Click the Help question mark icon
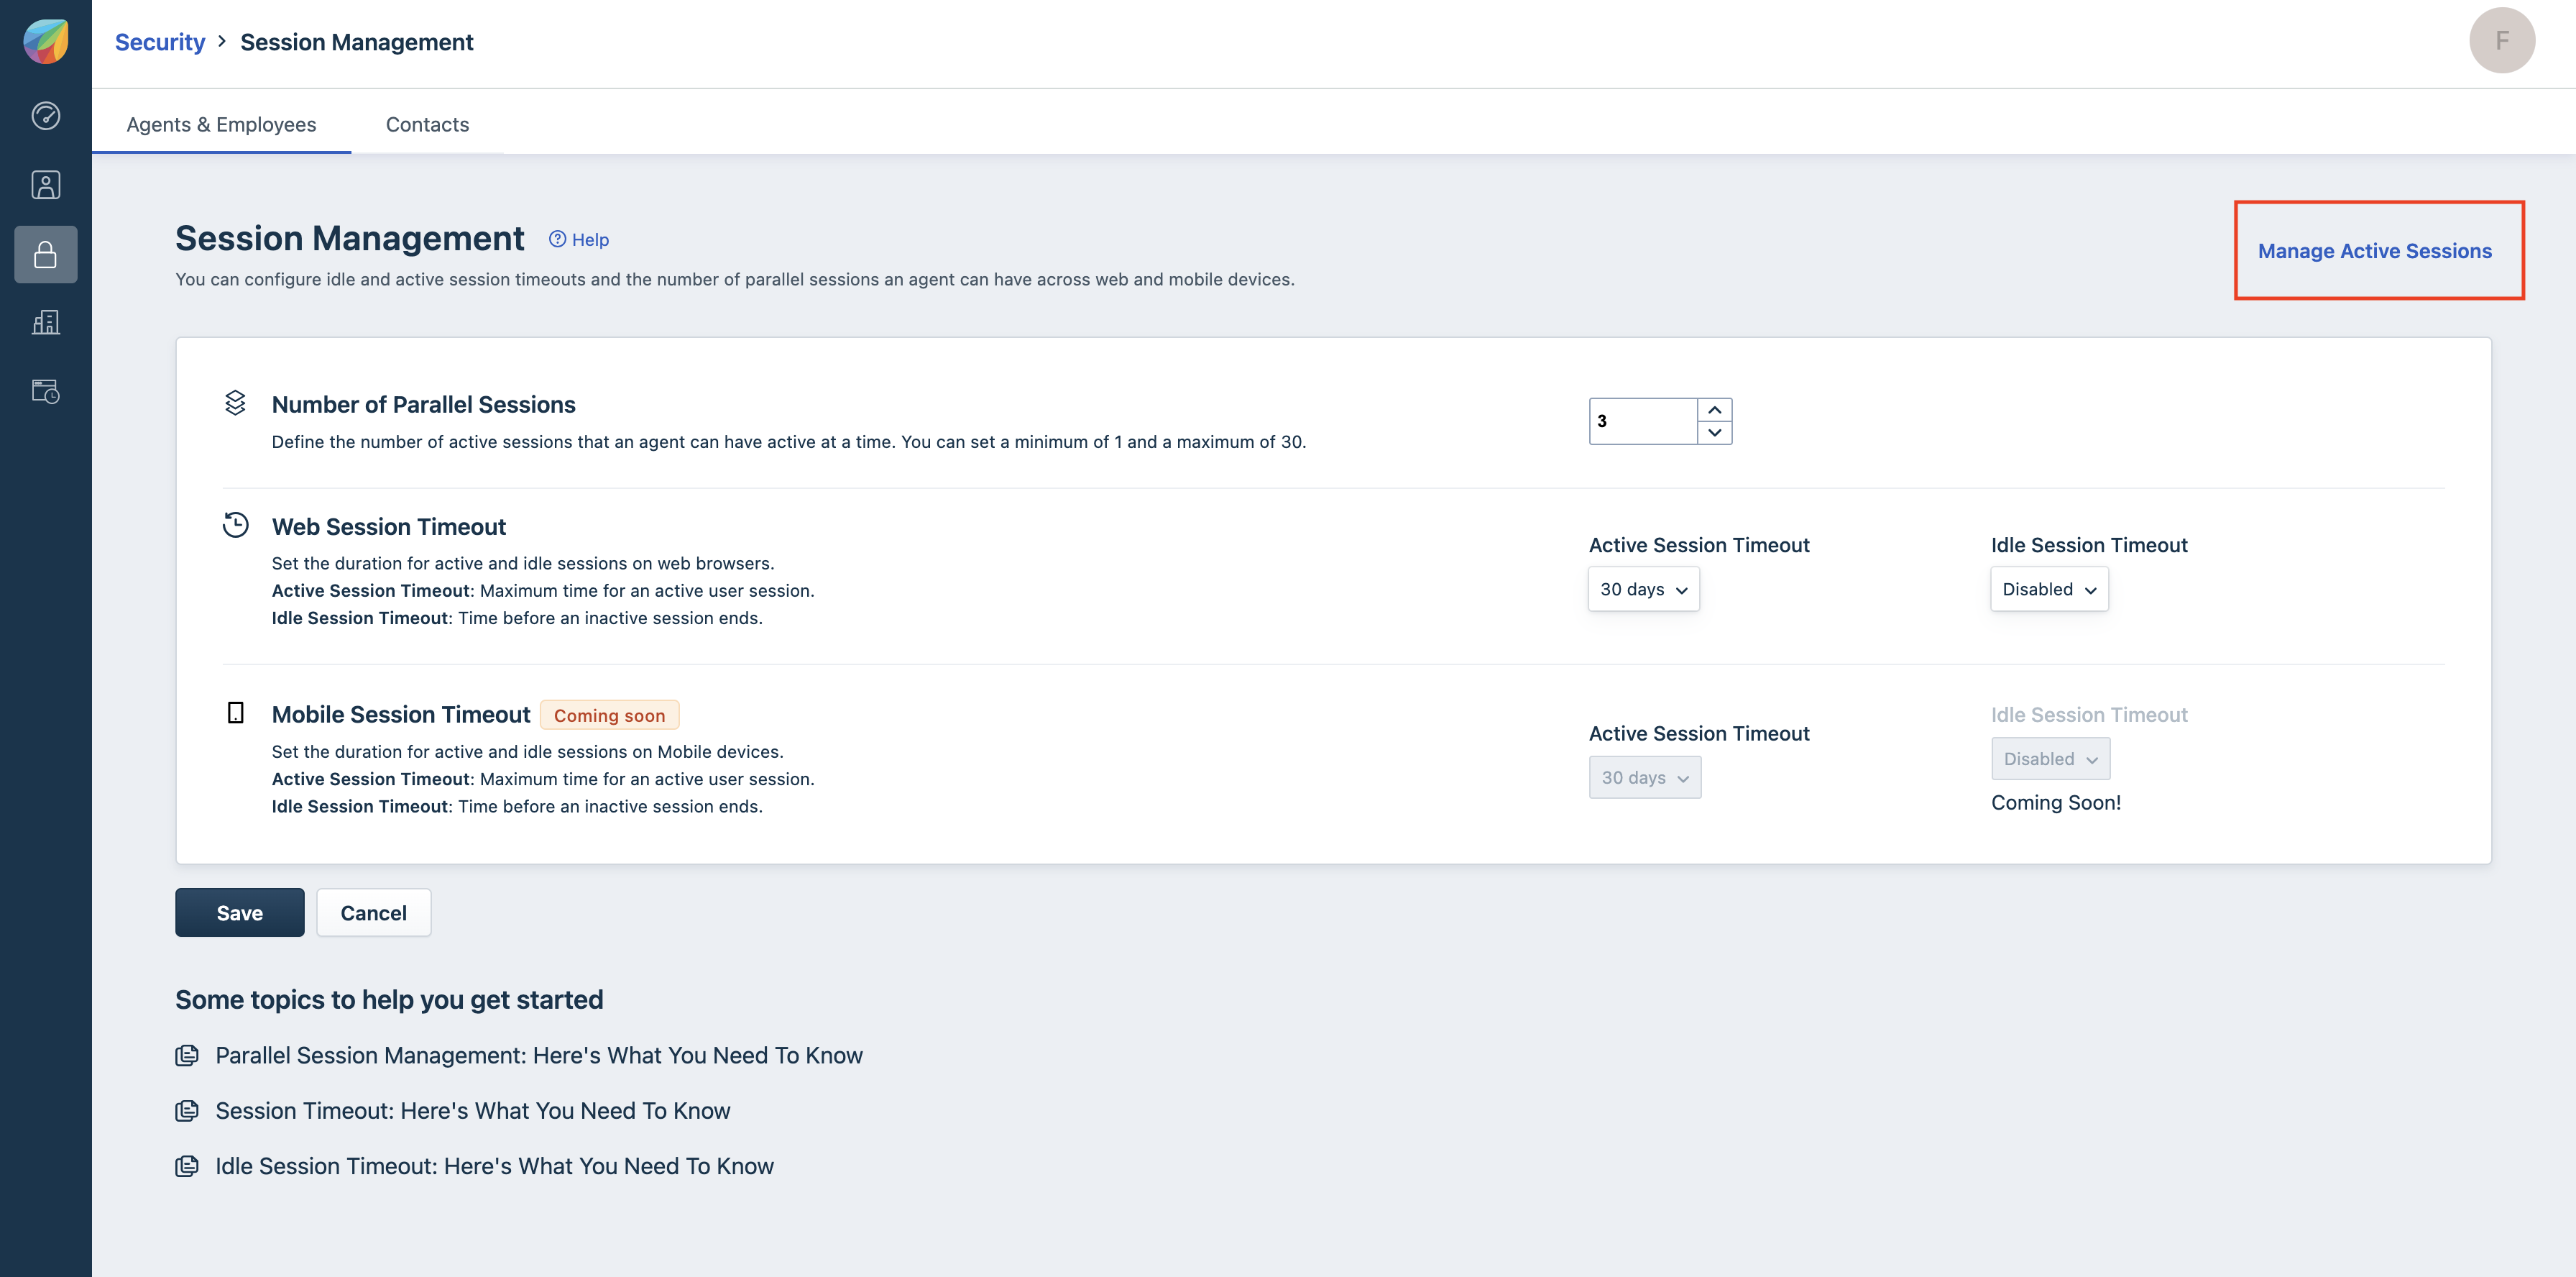This screenshot has height=1277, width=2576. pos(557,239)
